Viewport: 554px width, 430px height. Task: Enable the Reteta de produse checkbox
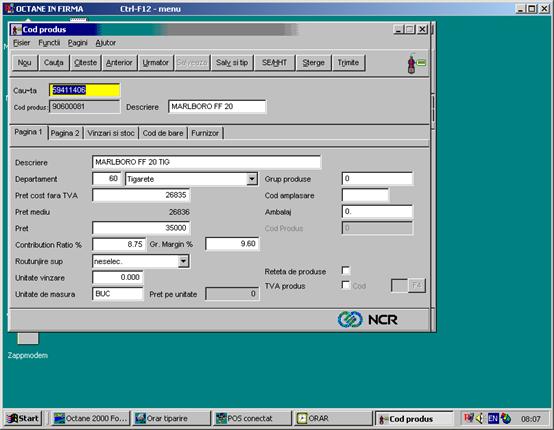(346, 271)
